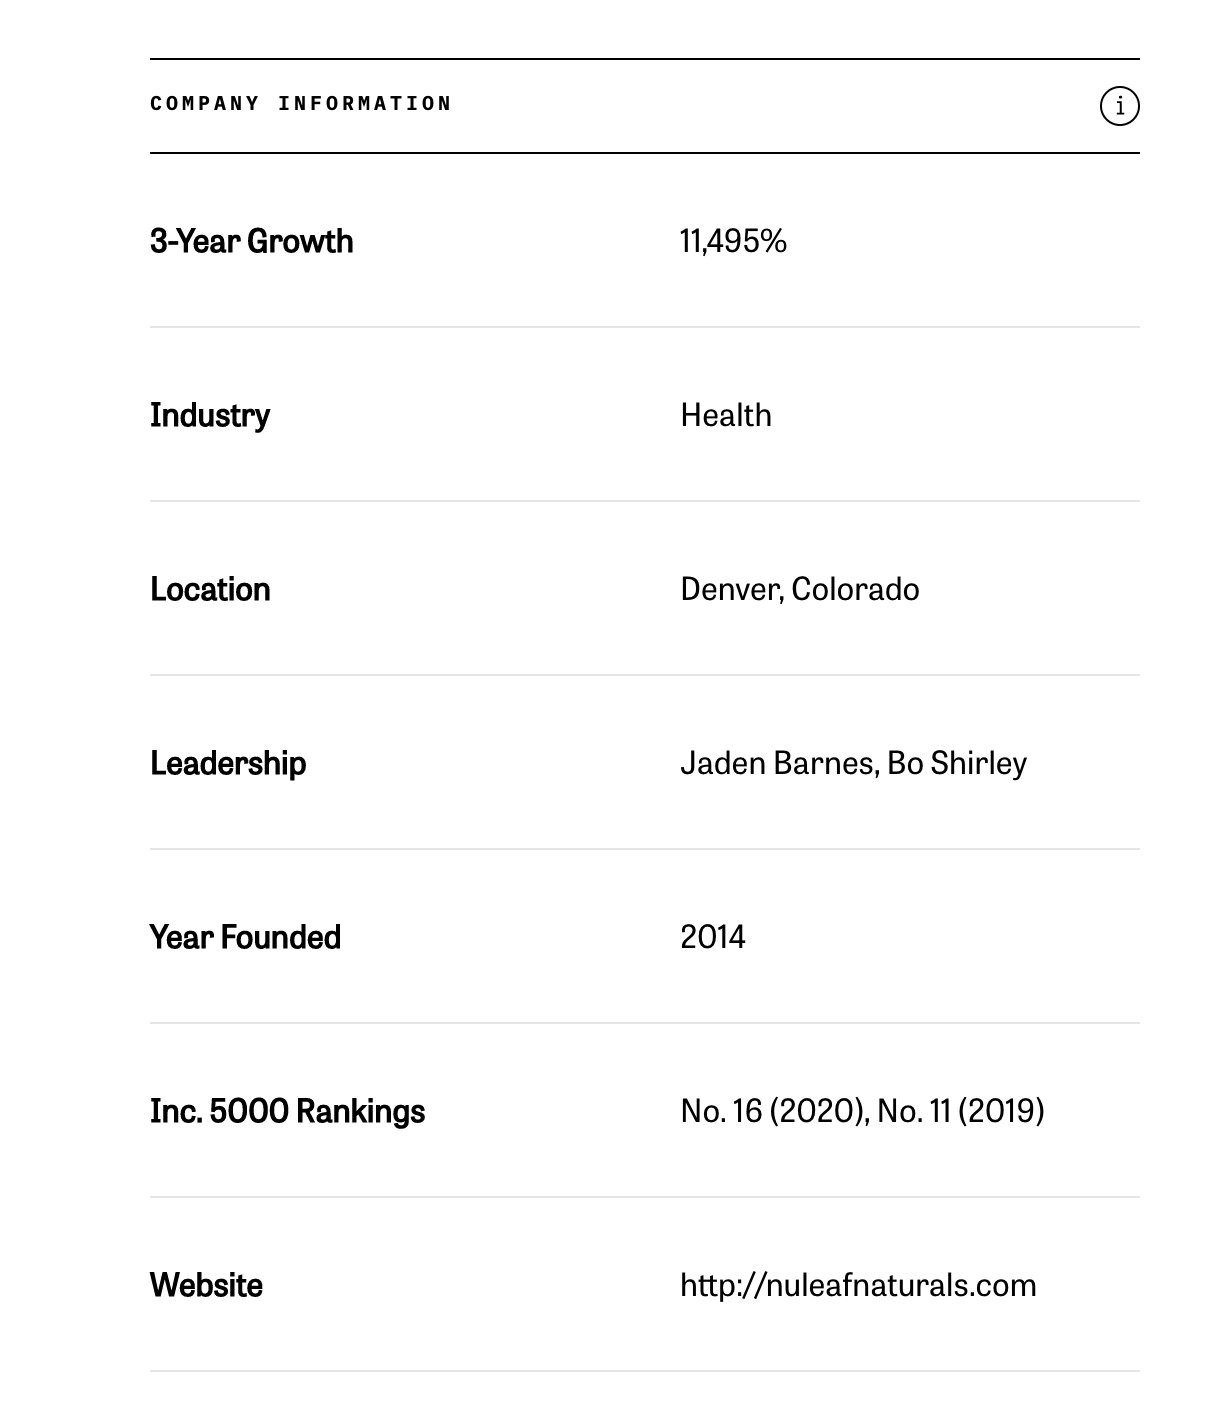Click the No. 11 (2019) ranking
Viewport: 1224px width, 1414px height.
(x=961, y=1111)
